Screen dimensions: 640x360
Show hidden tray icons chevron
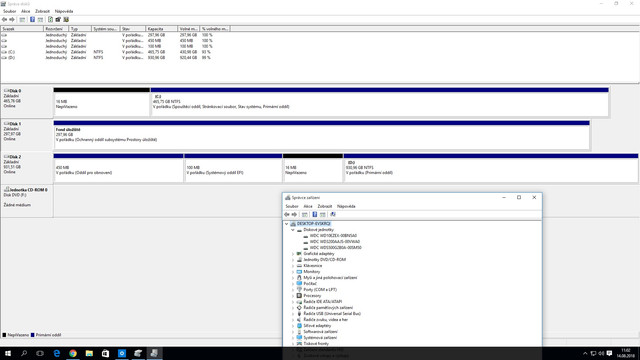coord(585,353)
